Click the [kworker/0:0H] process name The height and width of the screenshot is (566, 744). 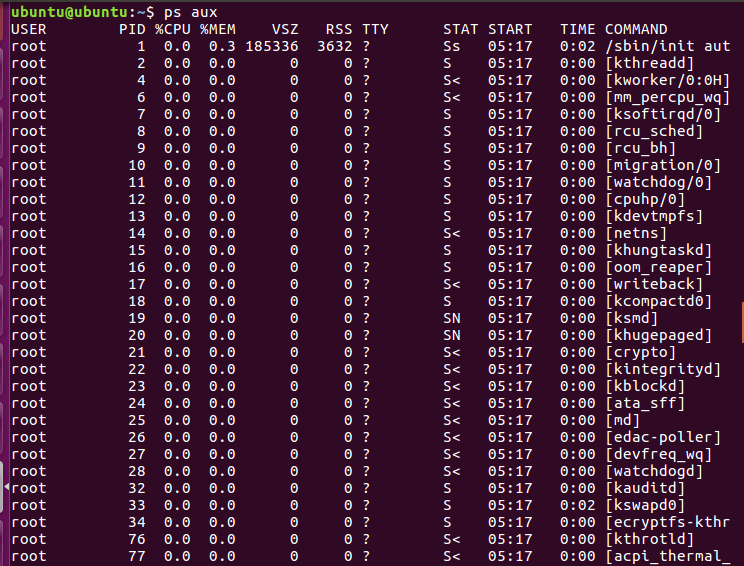click(668, 81)
